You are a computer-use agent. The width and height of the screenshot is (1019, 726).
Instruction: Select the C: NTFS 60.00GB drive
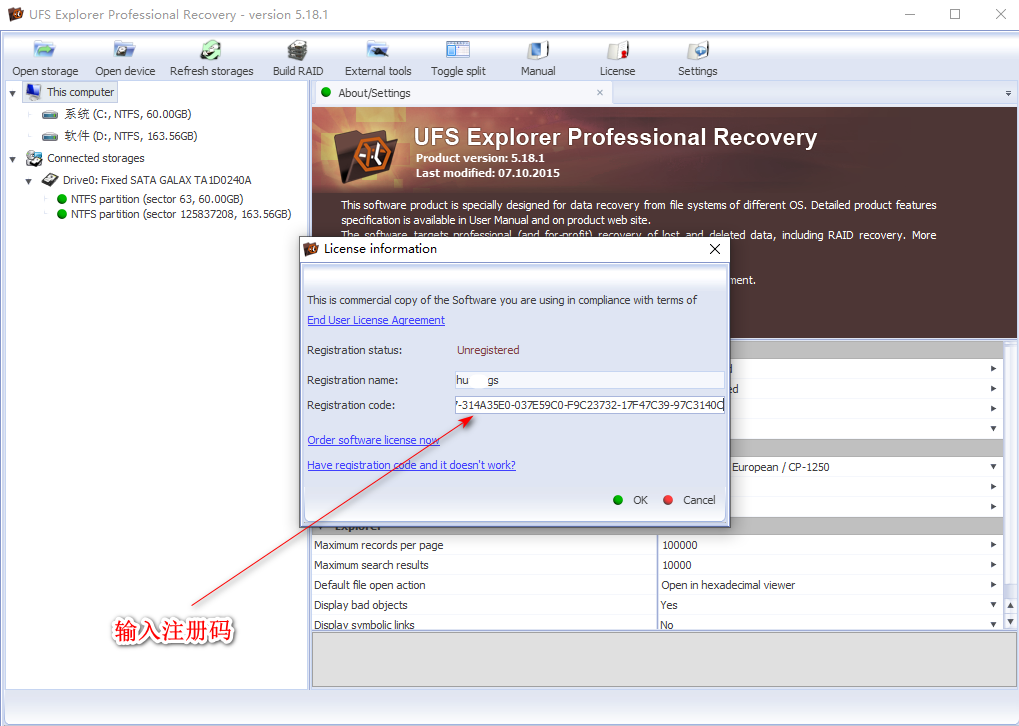(116, 114)
